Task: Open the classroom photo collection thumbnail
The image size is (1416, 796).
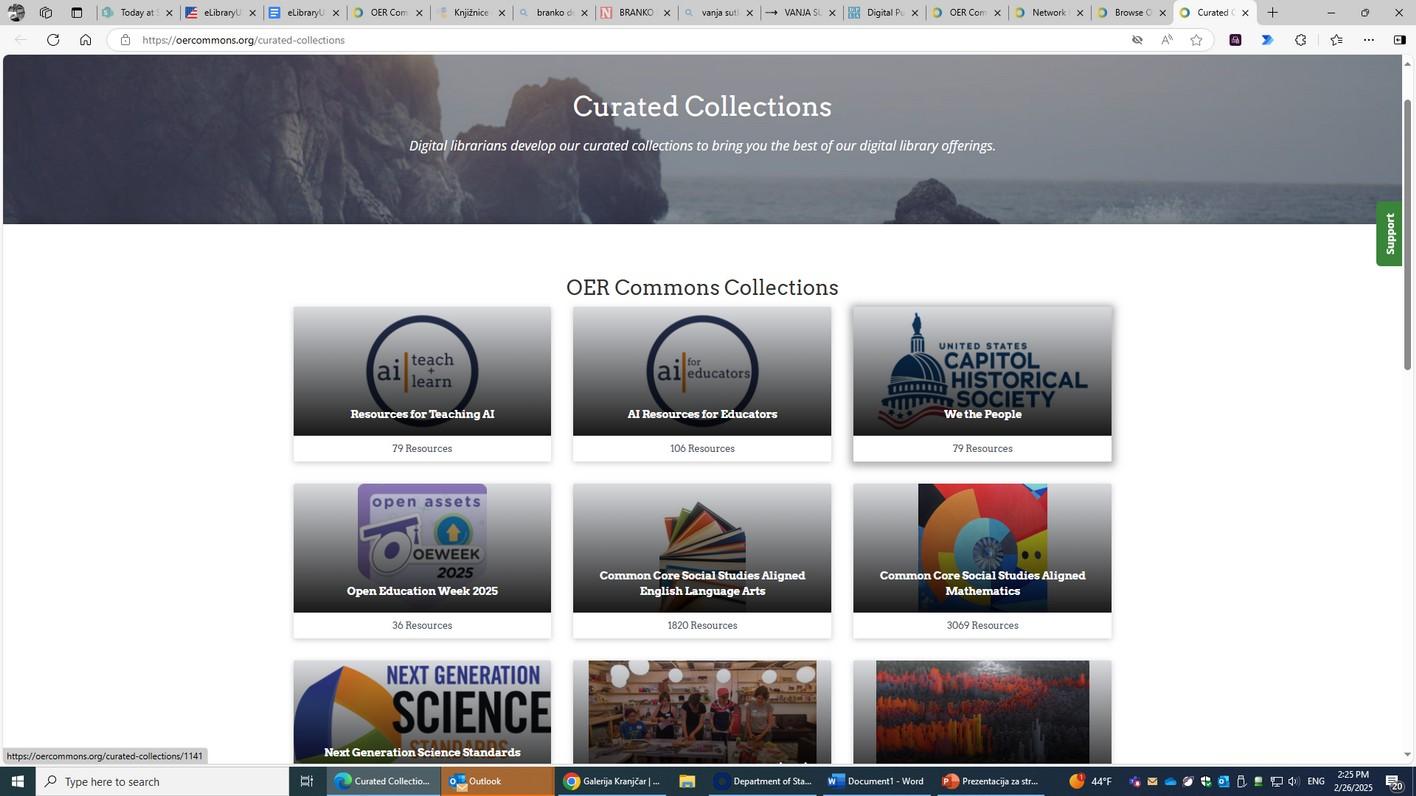Action: click(702, 712)
